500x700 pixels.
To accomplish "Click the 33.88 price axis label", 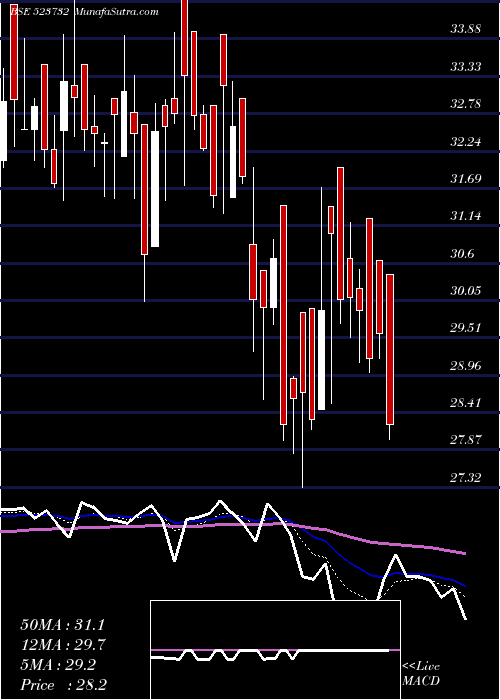I will click(x=466, y=29).
